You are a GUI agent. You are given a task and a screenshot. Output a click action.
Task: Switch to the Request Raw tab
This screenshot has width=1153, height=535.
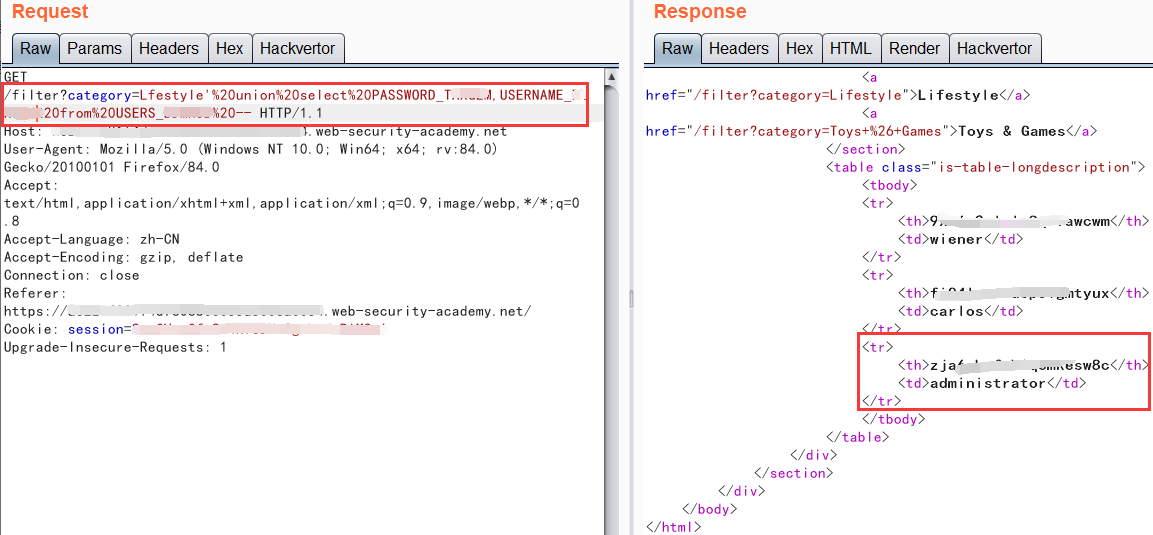pyautogui.click(x=36, y=48)
